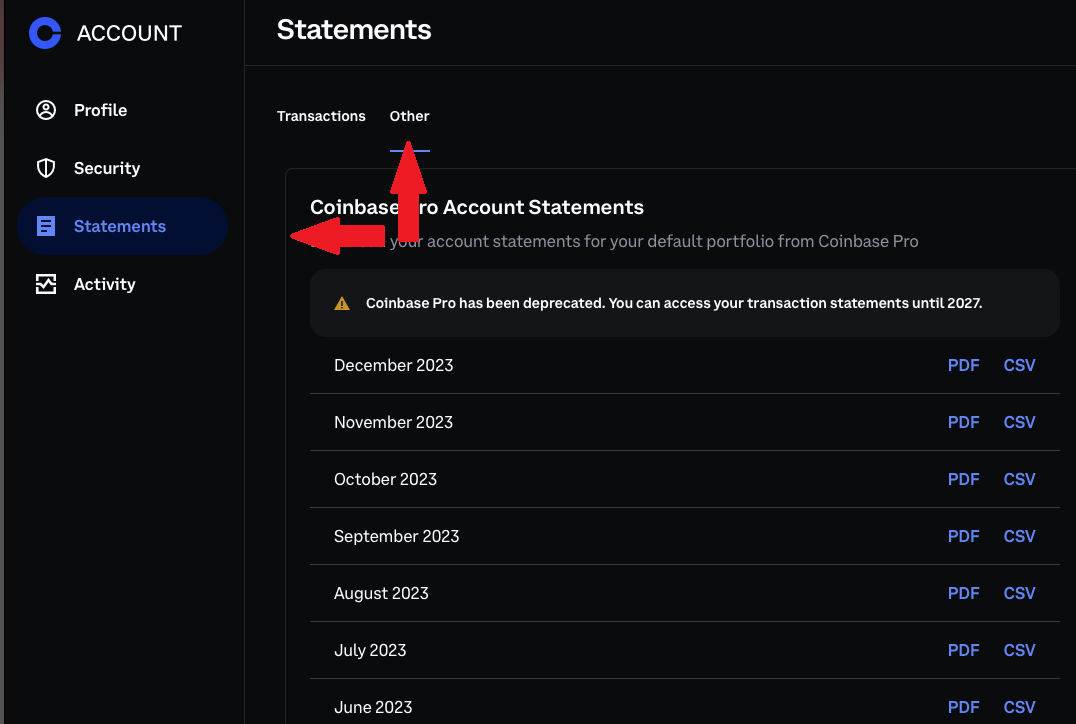Download December 2023 statement as PDF
The height and width of the screenshot is (724, 1076).
pyautogui.click(x=963, y=365)
